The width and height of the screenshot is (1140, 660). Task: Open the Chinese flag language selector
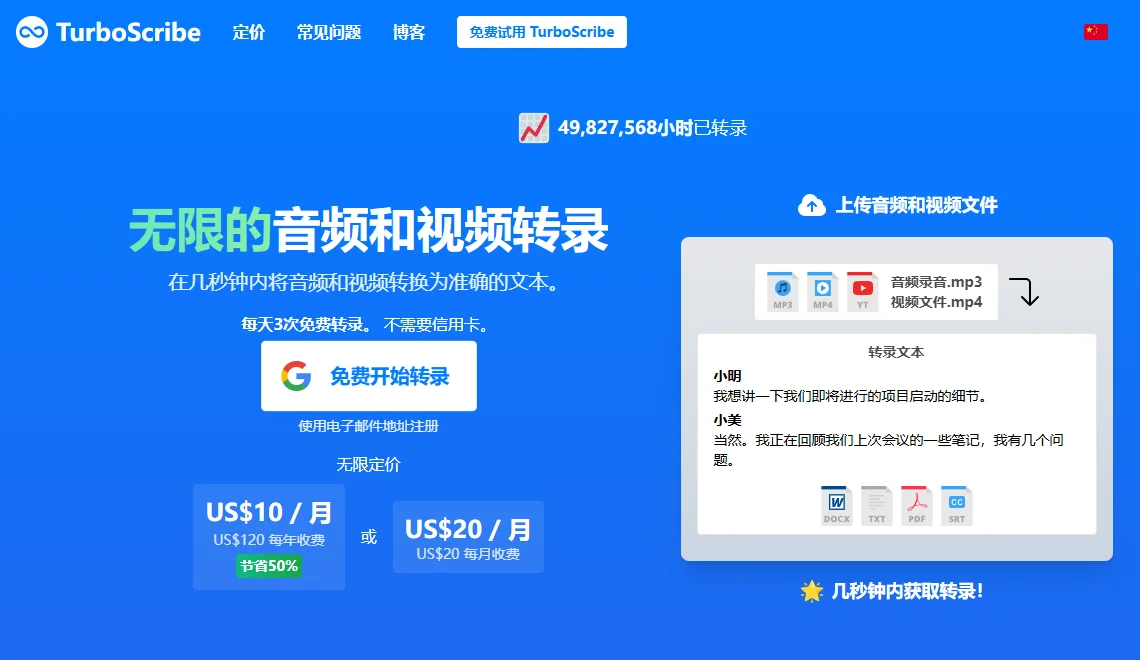click(1096, 32)
